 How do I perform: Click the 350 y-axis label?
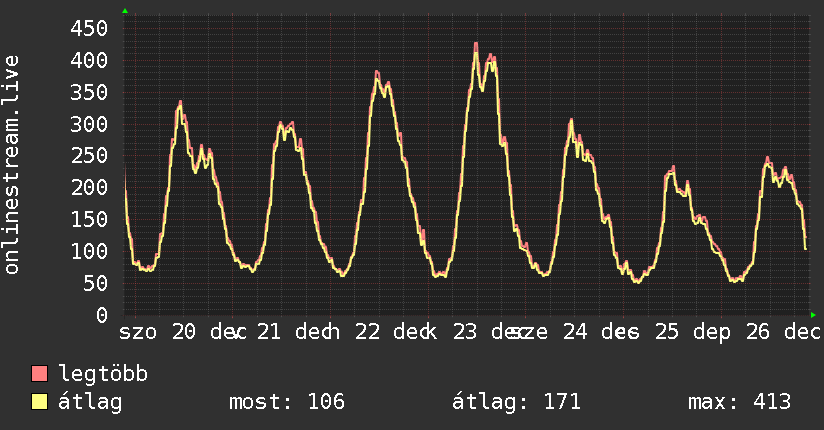click(x=89, y=93)
